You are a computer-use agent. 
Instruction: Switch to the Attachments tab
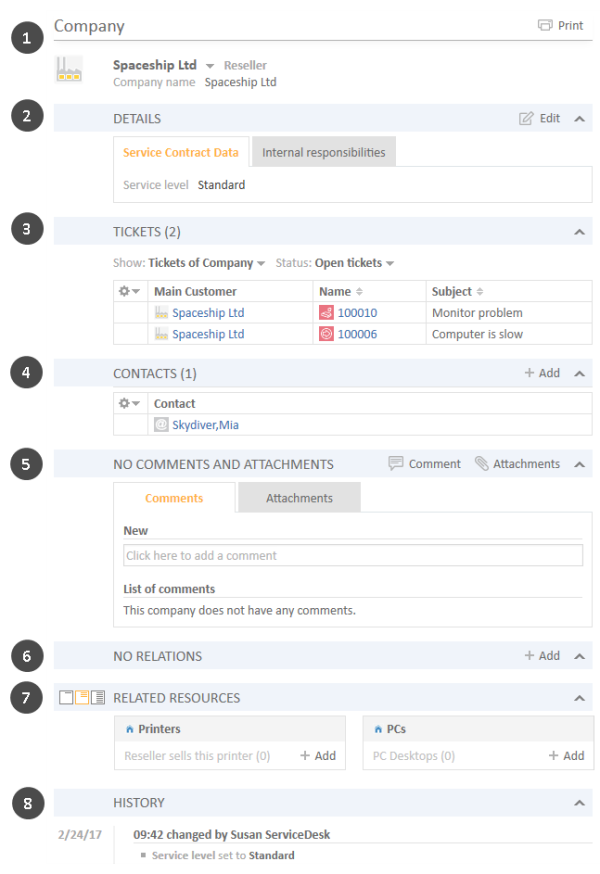(299, 497)
